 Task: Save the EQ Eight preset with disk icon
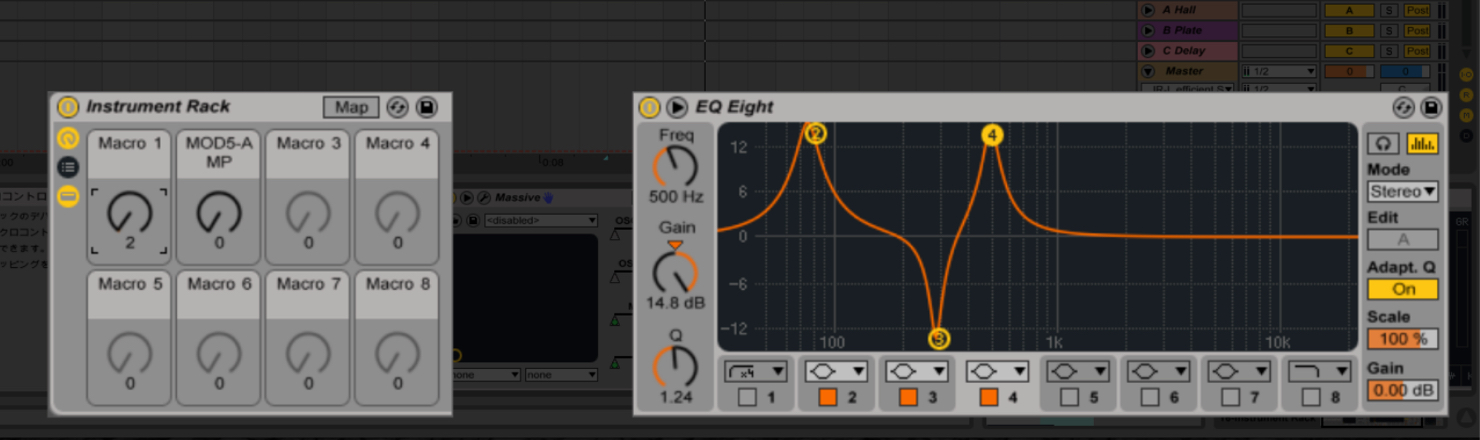click(x=1431, y=107)
